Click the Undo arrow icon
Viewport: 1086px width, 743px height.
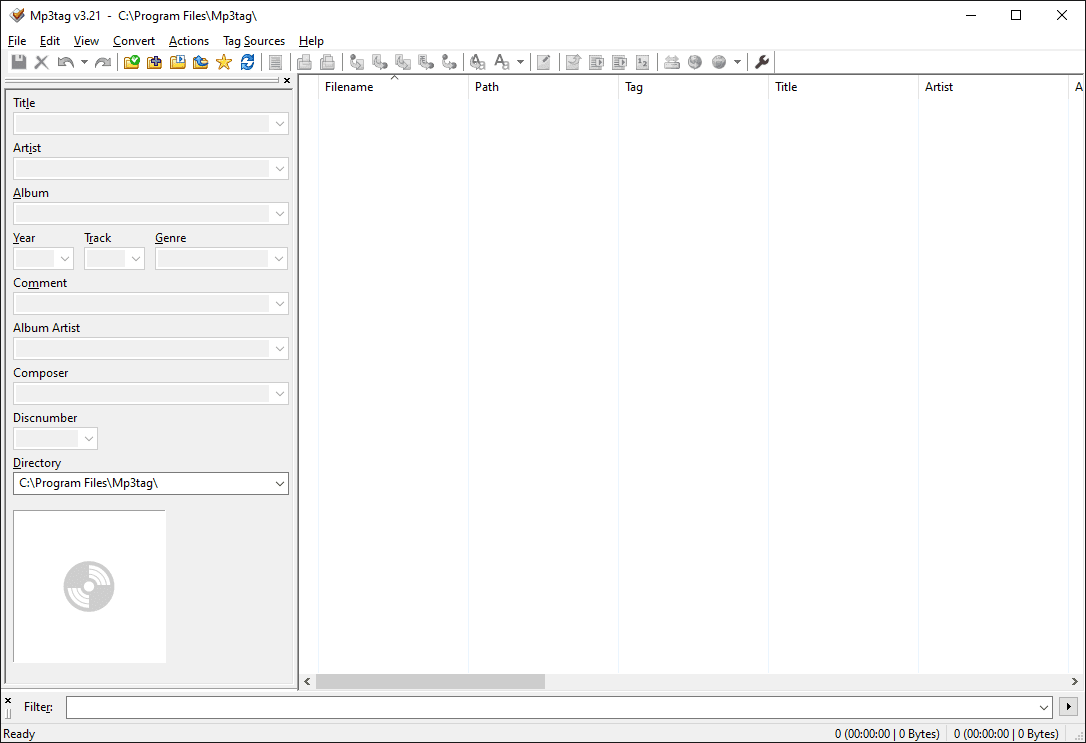click(x=66, y=62)
